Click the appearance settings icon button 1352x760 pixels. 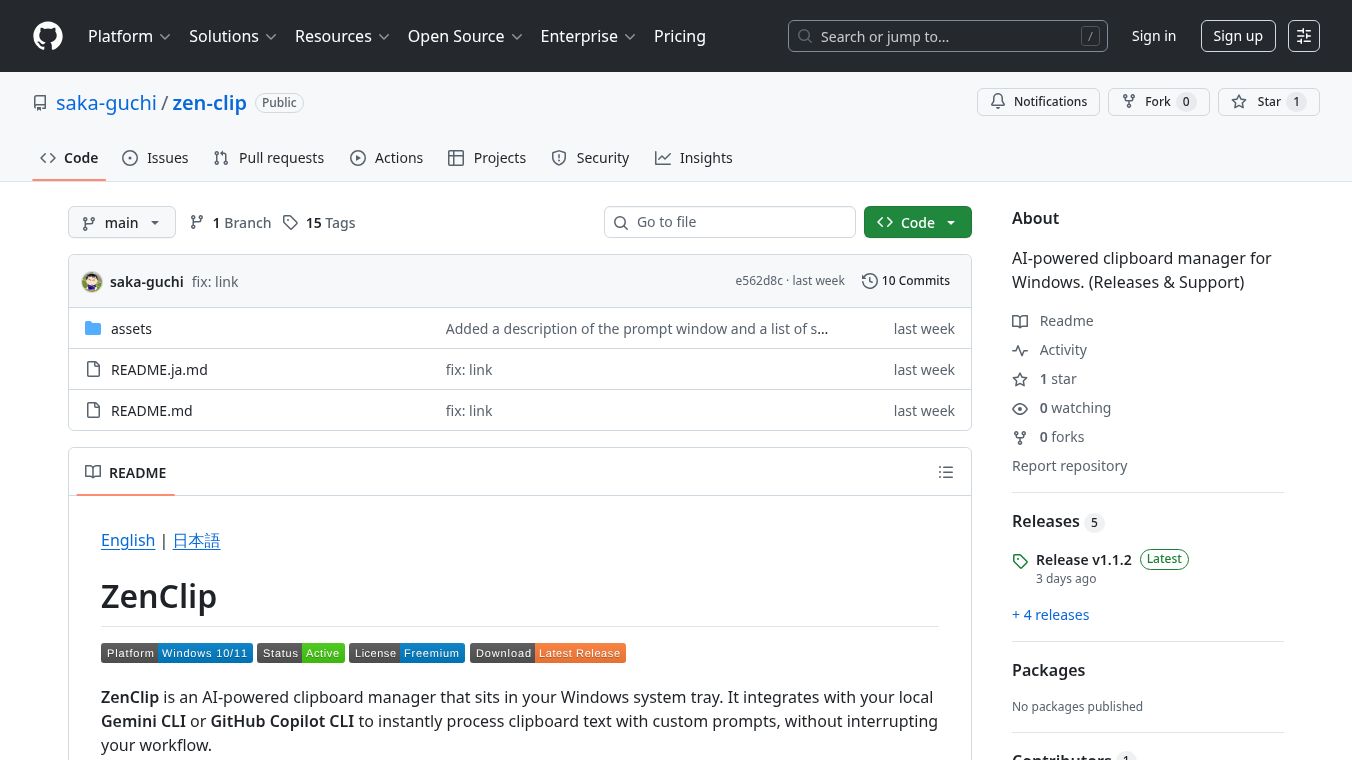click(x=1303, y=36)
